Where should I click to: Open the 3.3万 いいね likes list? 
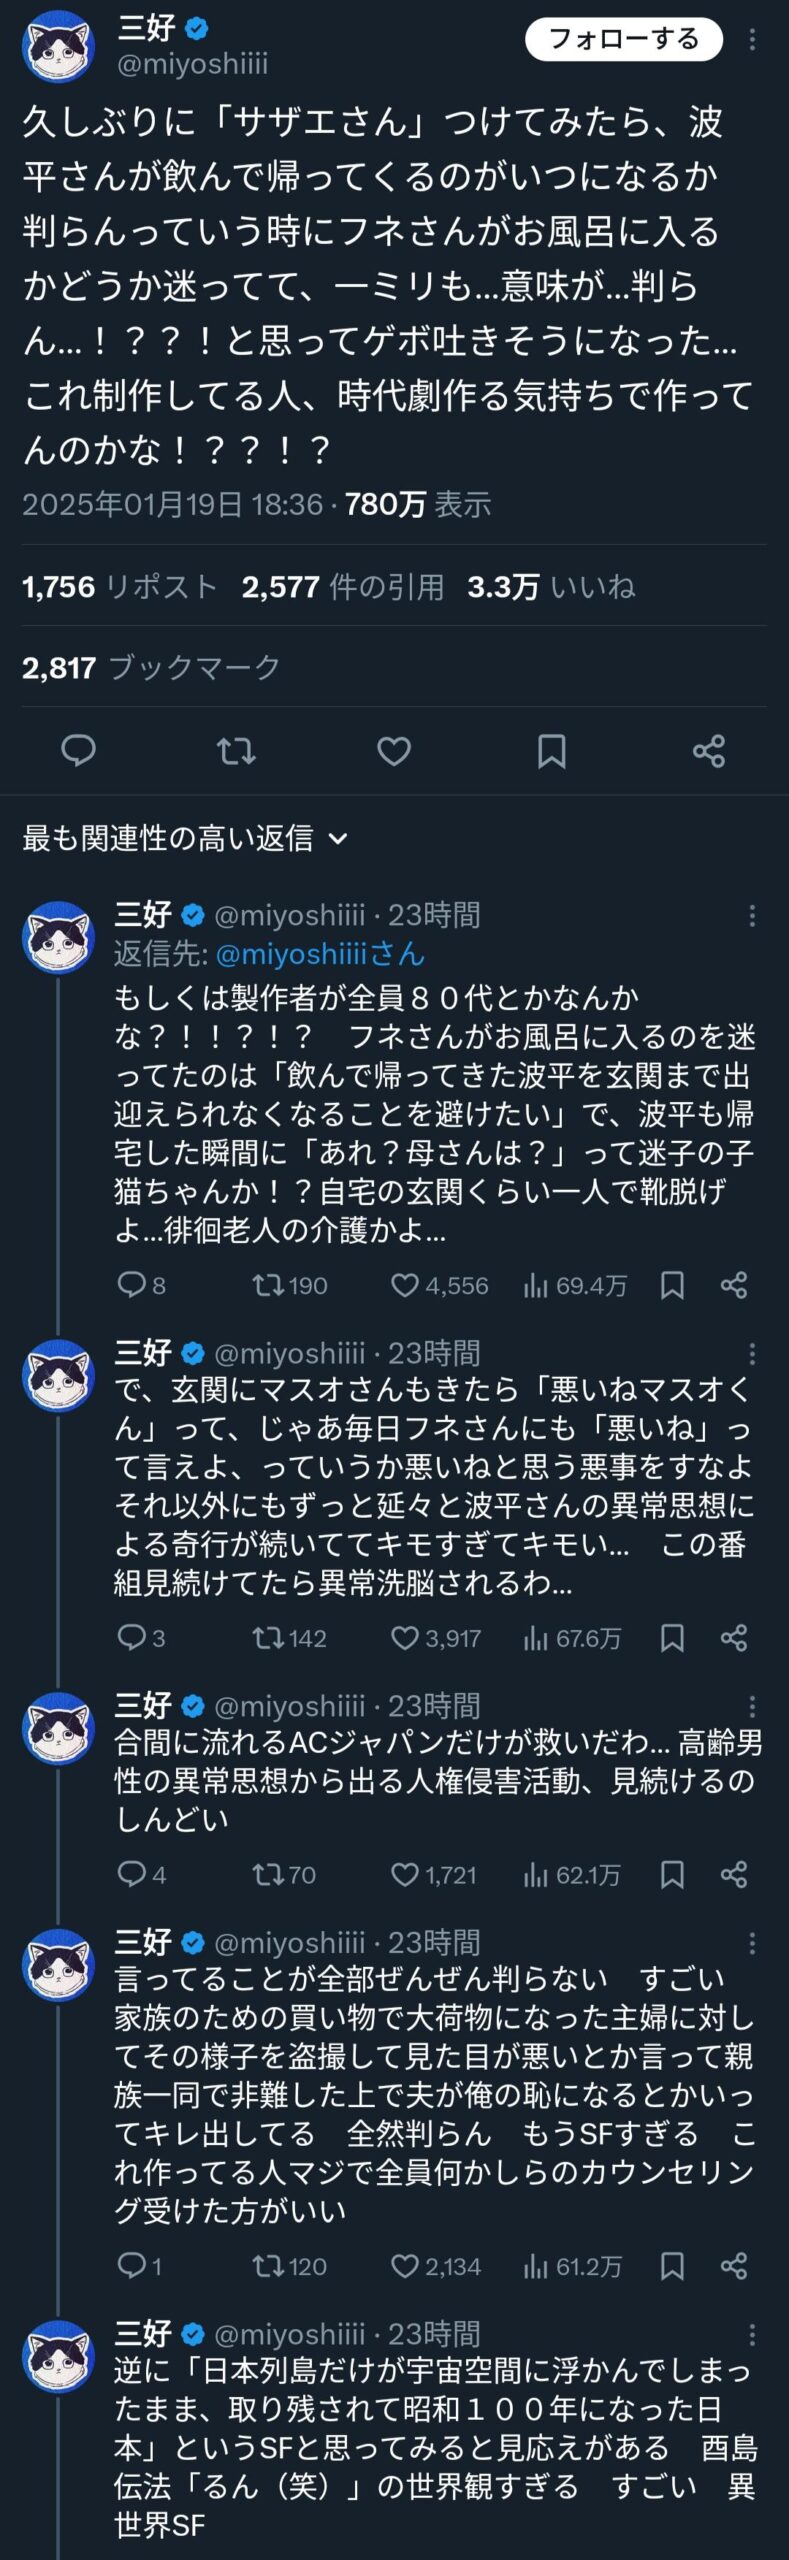point(551,587)
